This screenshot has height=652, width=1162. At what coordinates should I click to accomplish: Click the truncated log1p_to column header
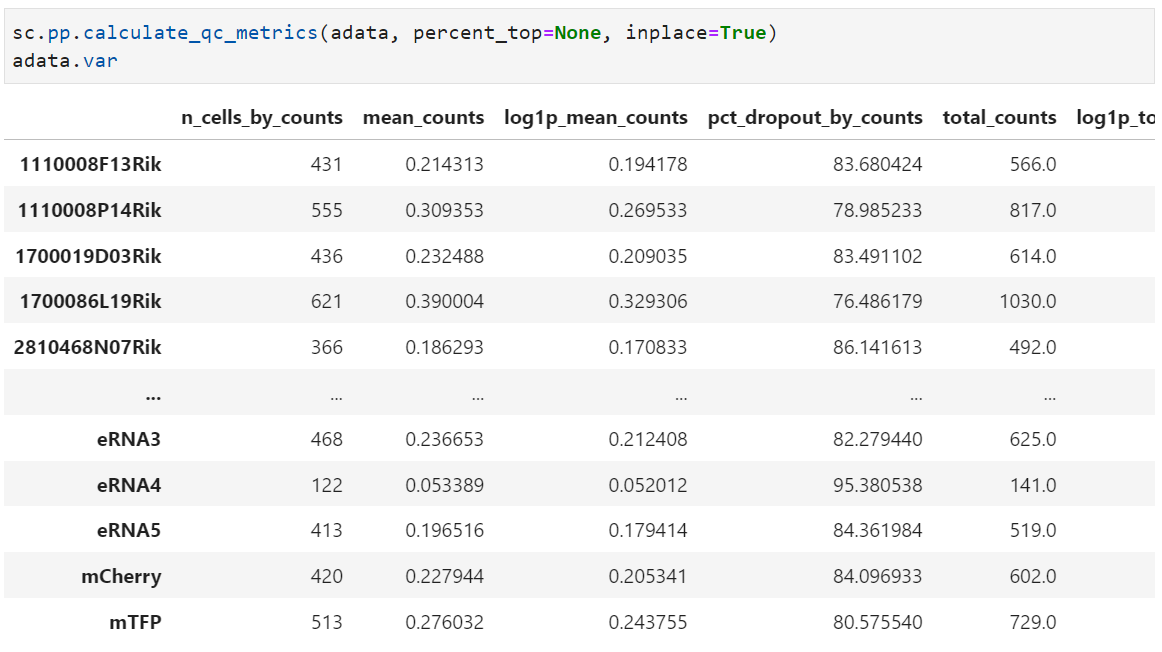pyautogui.click(x=1120, y=117)
